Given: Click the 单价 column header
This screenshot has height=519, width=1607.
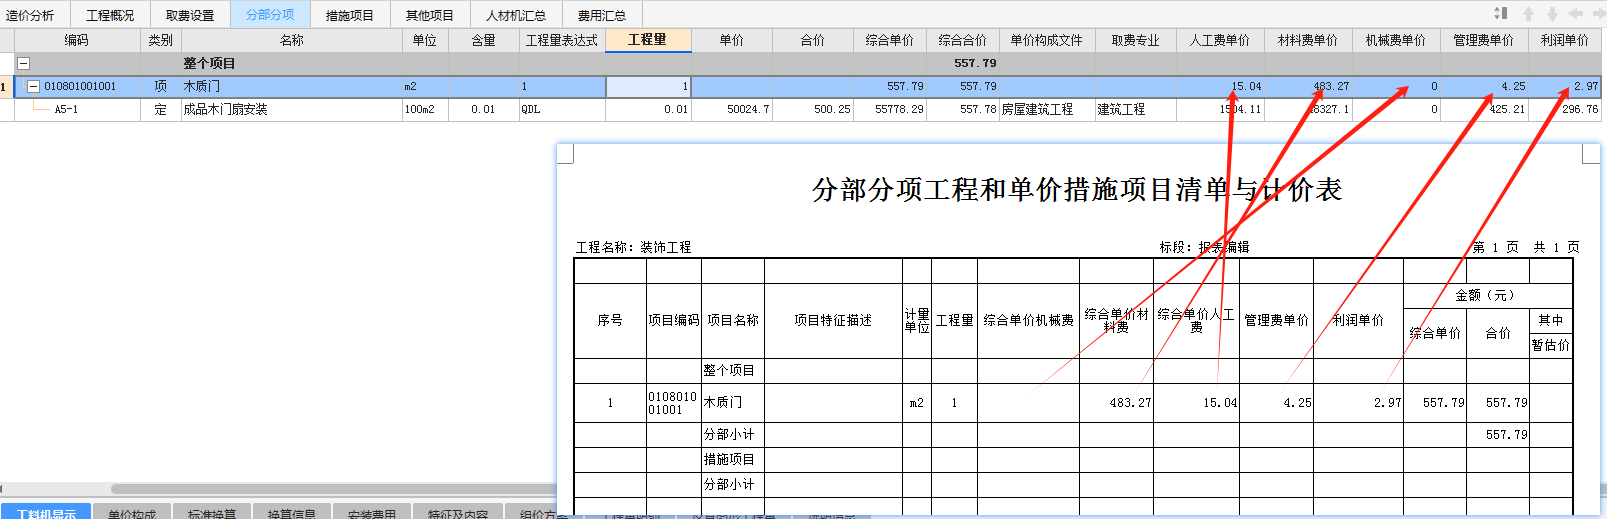Looking at the screenshot, I should (732, 40).
